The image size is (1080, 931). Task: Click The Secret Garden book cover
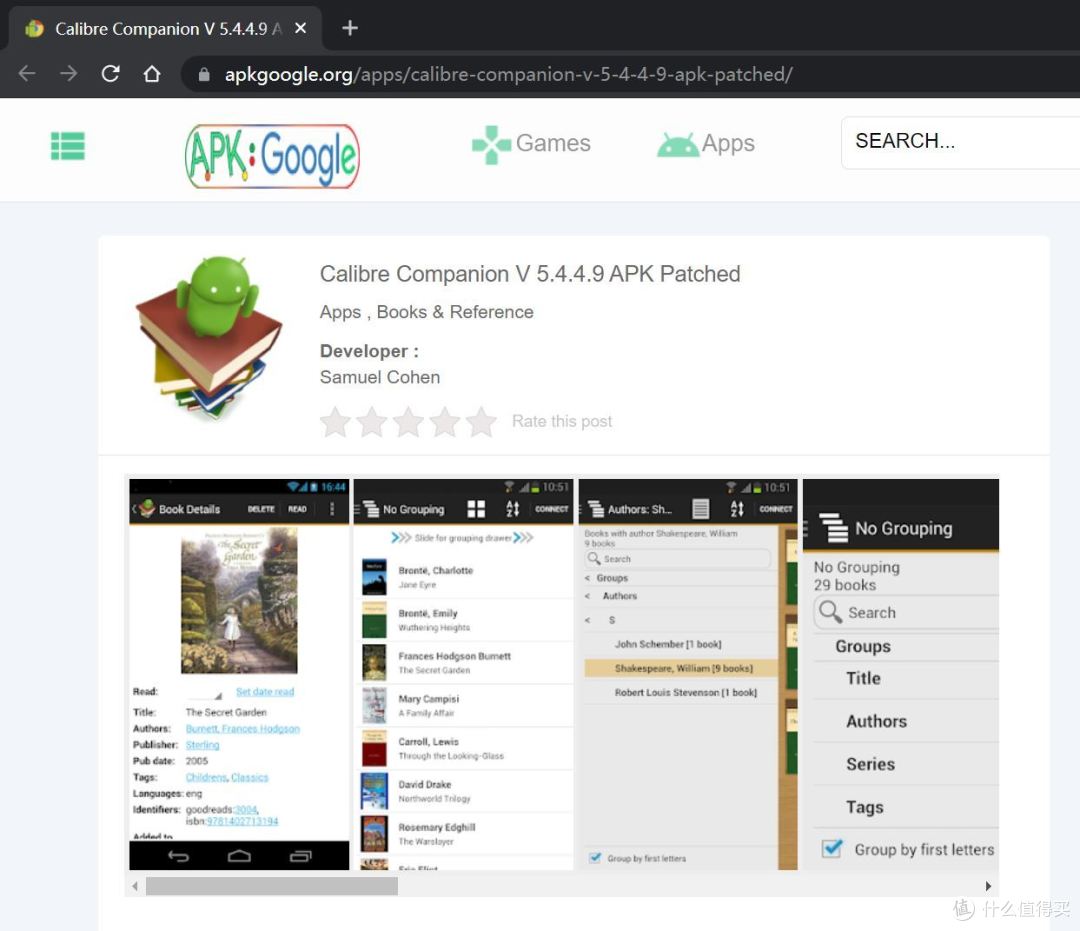(x=239, y=600)
